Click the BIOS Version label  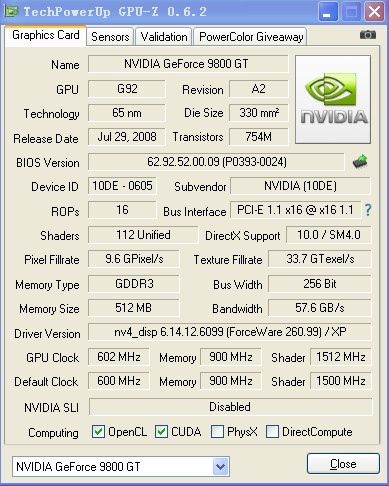(48, 163)
